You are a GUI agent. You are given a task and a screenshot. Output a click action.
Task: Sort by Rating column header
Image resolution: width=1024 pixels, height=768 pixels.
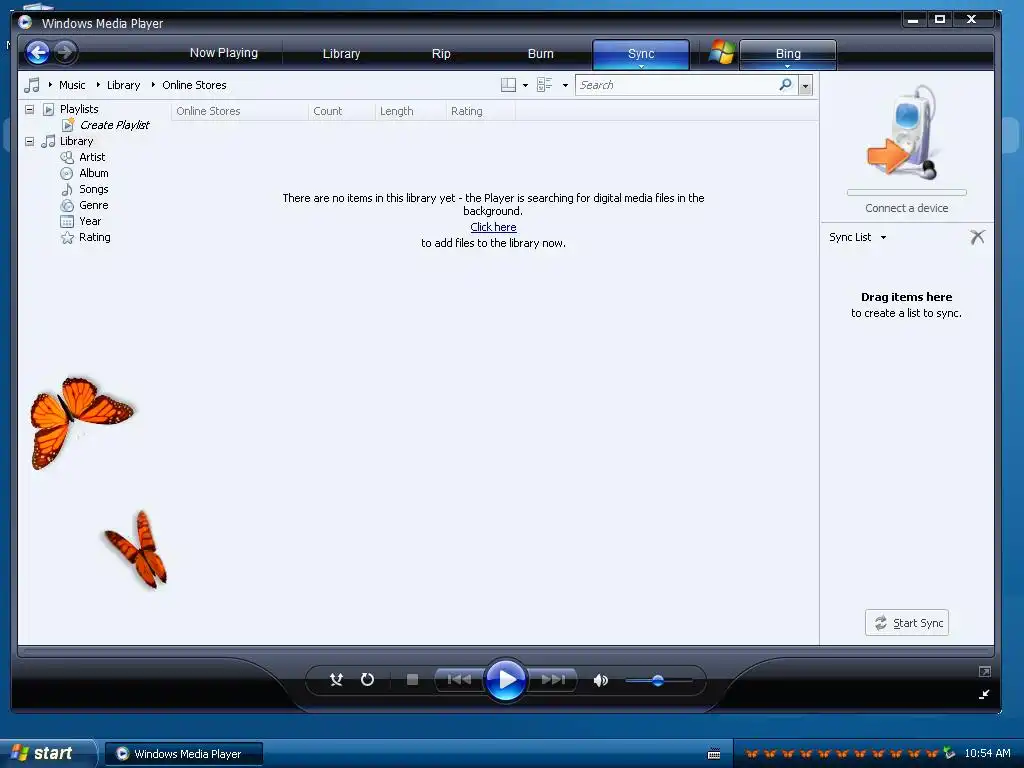coord(481,111)
